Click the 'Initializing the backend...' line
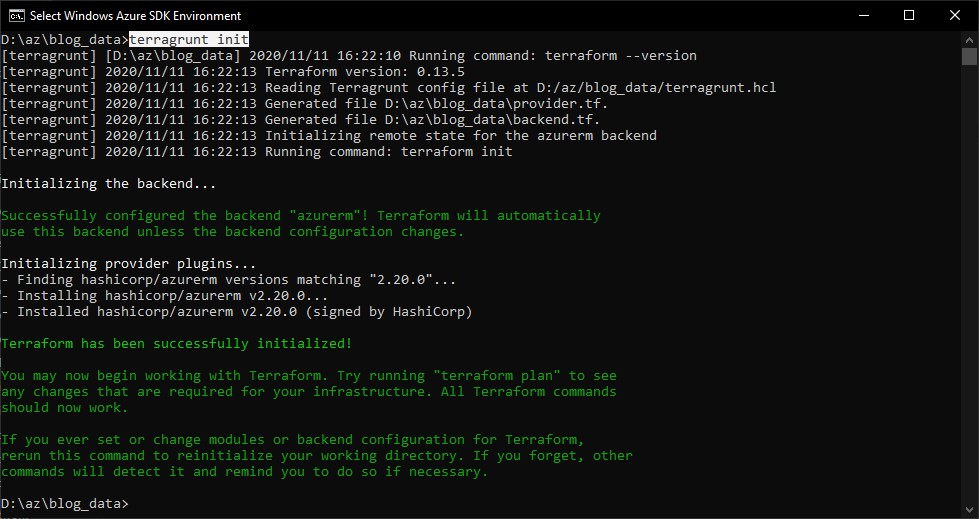 [109, 184]
